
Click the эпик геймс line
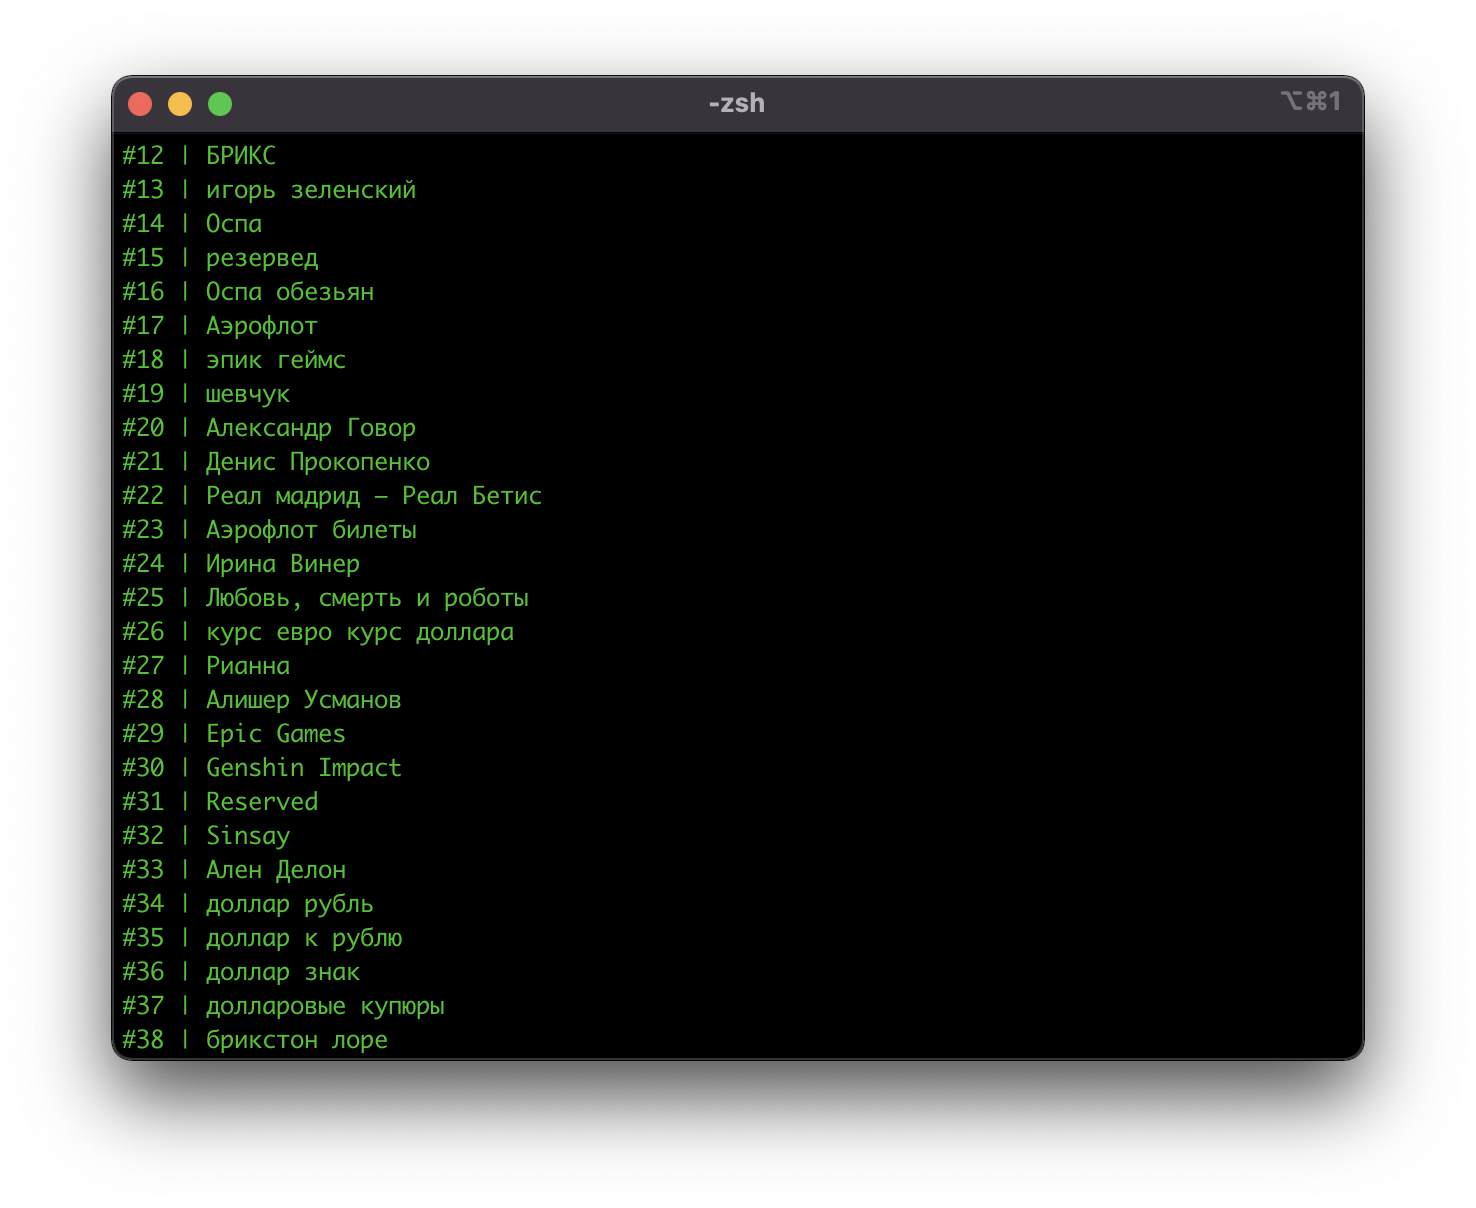coord(275,360)
